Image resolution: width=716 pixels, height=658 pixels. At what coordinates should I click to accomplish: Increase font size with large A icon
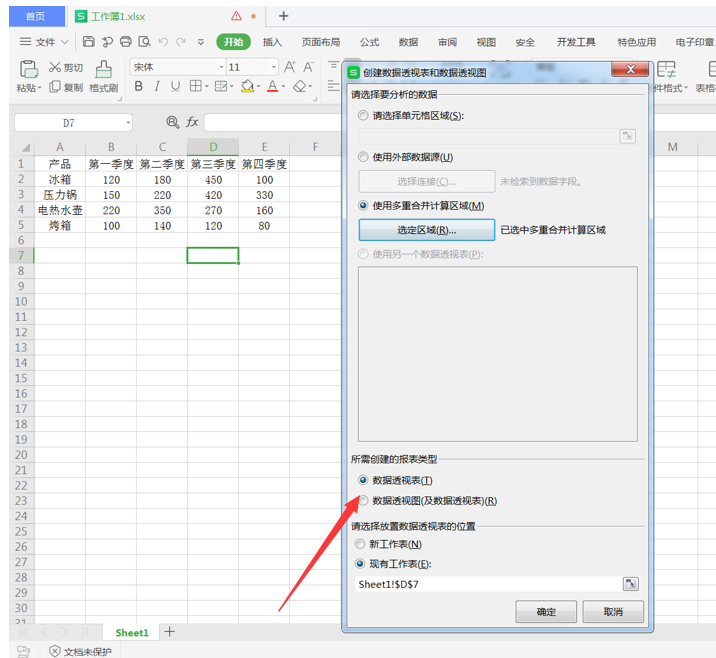pos(290,67)
